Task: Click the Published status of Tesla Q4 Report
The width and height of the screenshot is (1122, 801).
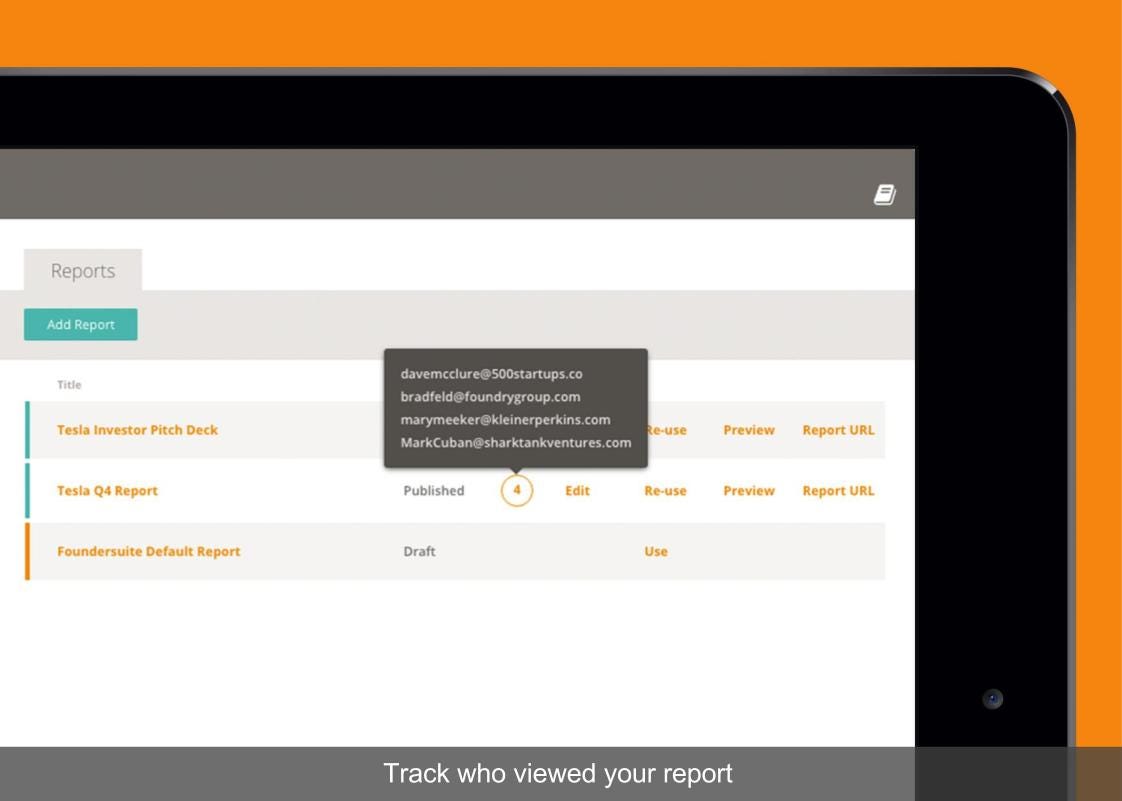Action: tap(434, 490)
